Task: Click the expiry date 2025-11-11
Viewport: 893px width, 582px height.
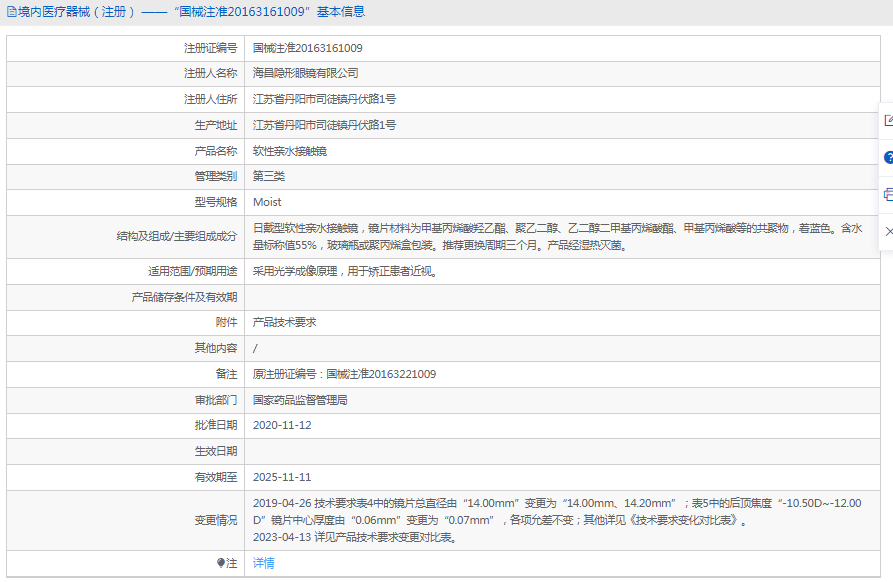Action: tap(282, 477)
